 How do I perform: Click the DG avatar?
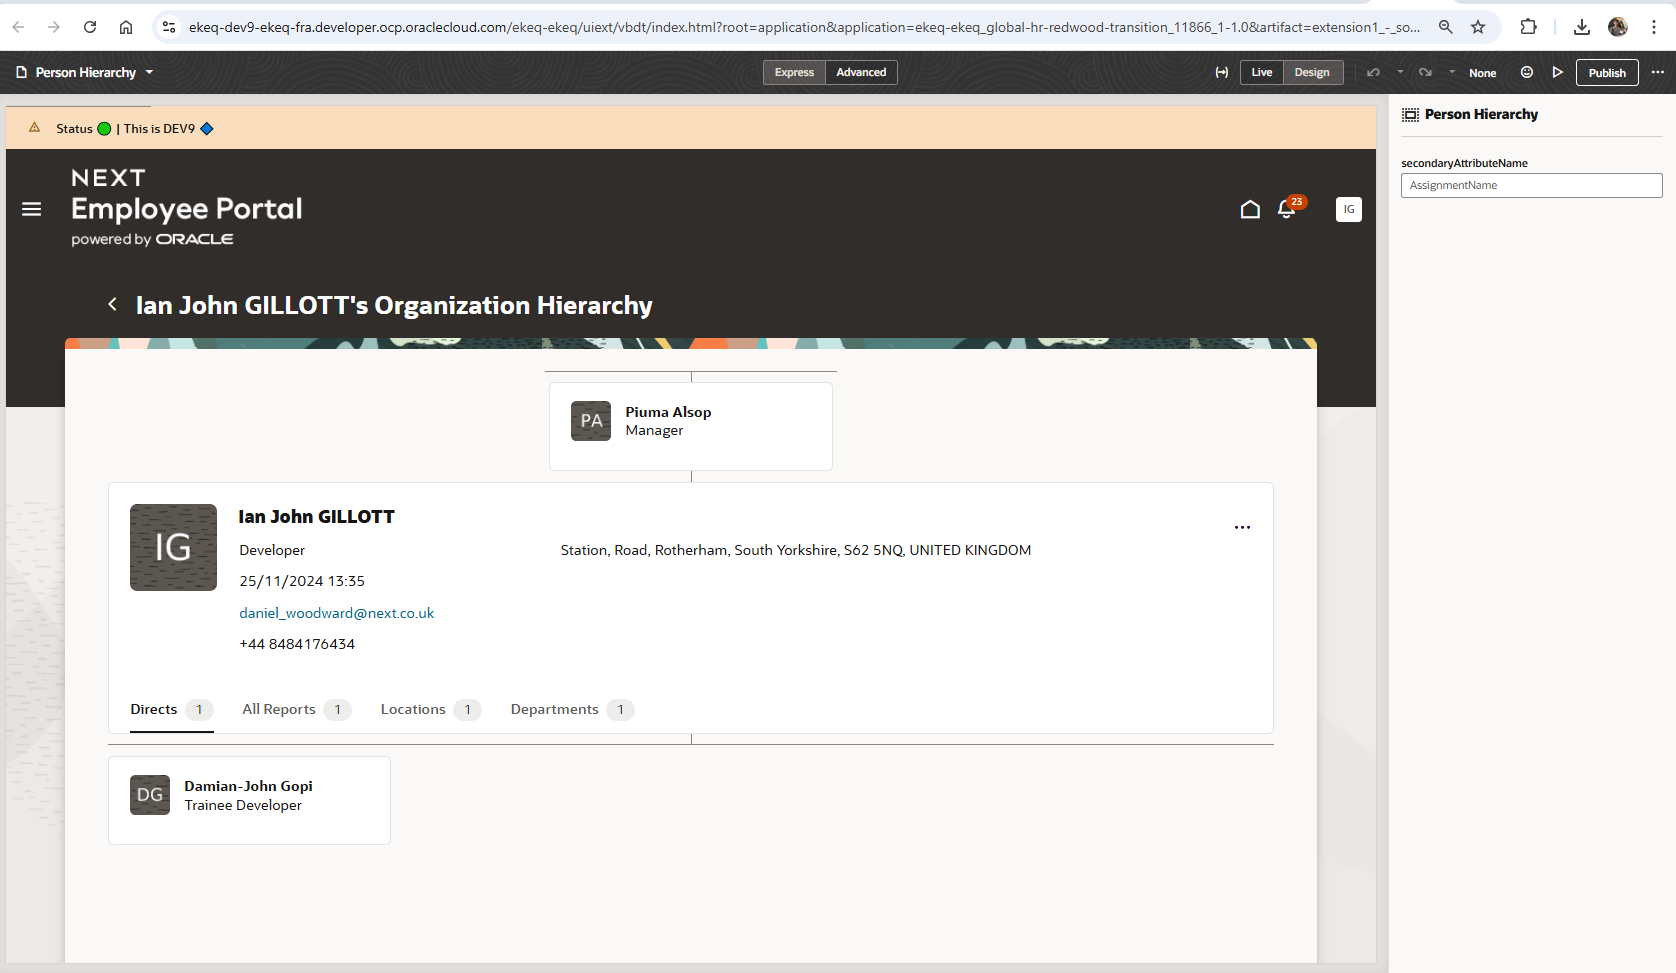(150, 795)
